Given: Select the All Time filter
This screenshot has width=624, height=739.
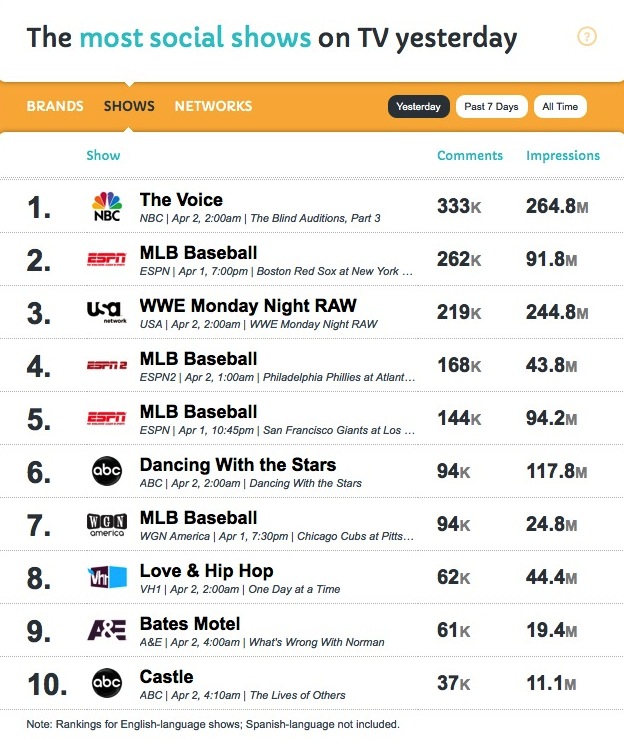Looking at the screenshot, I should click(560, 107).
